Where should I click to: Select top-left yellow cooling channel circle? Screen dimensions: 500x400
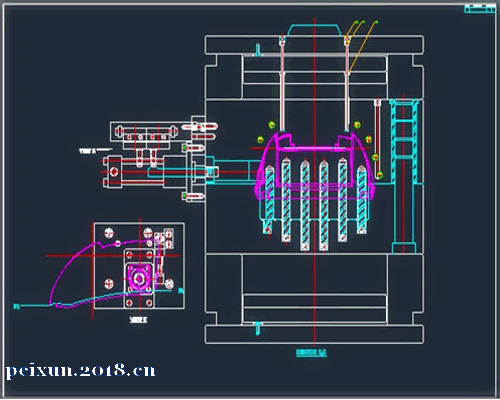point(272,125)
